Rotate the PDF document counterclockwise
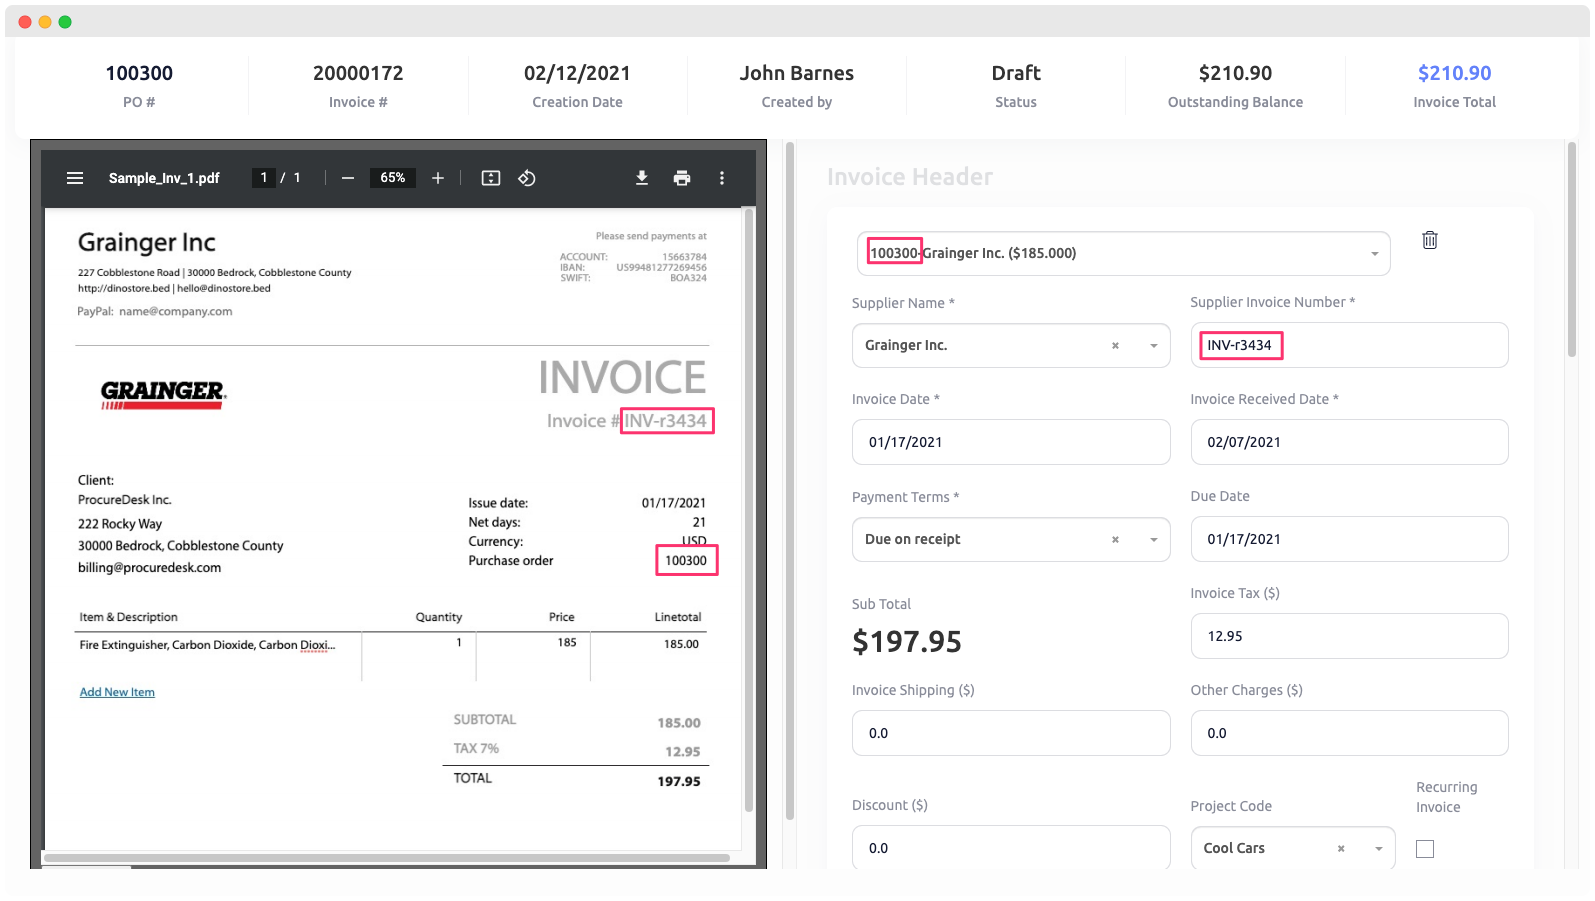This screenshot has width=1595, height=901. point(527,178)
